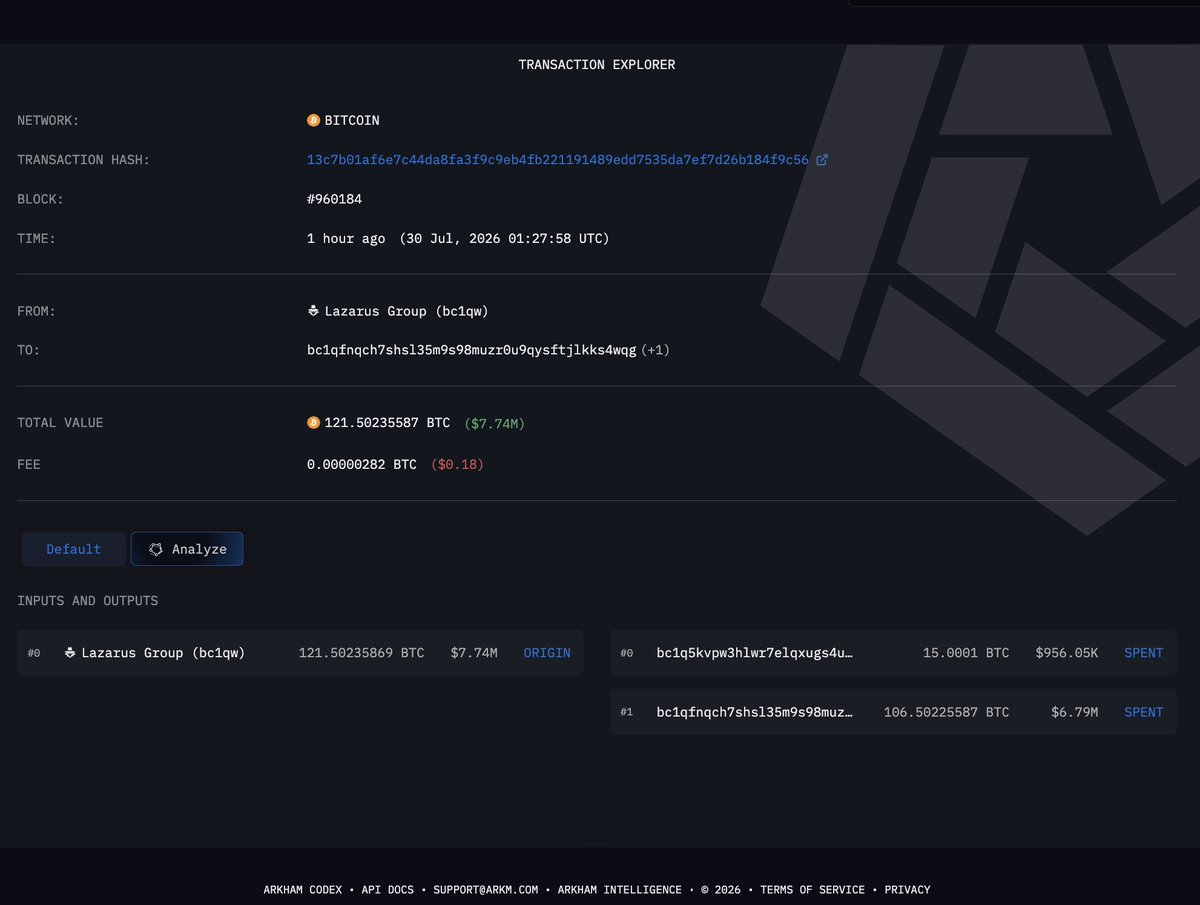1200x905 pixels.
Task: Click the BITCOIN network label
Action: point(352,120)
